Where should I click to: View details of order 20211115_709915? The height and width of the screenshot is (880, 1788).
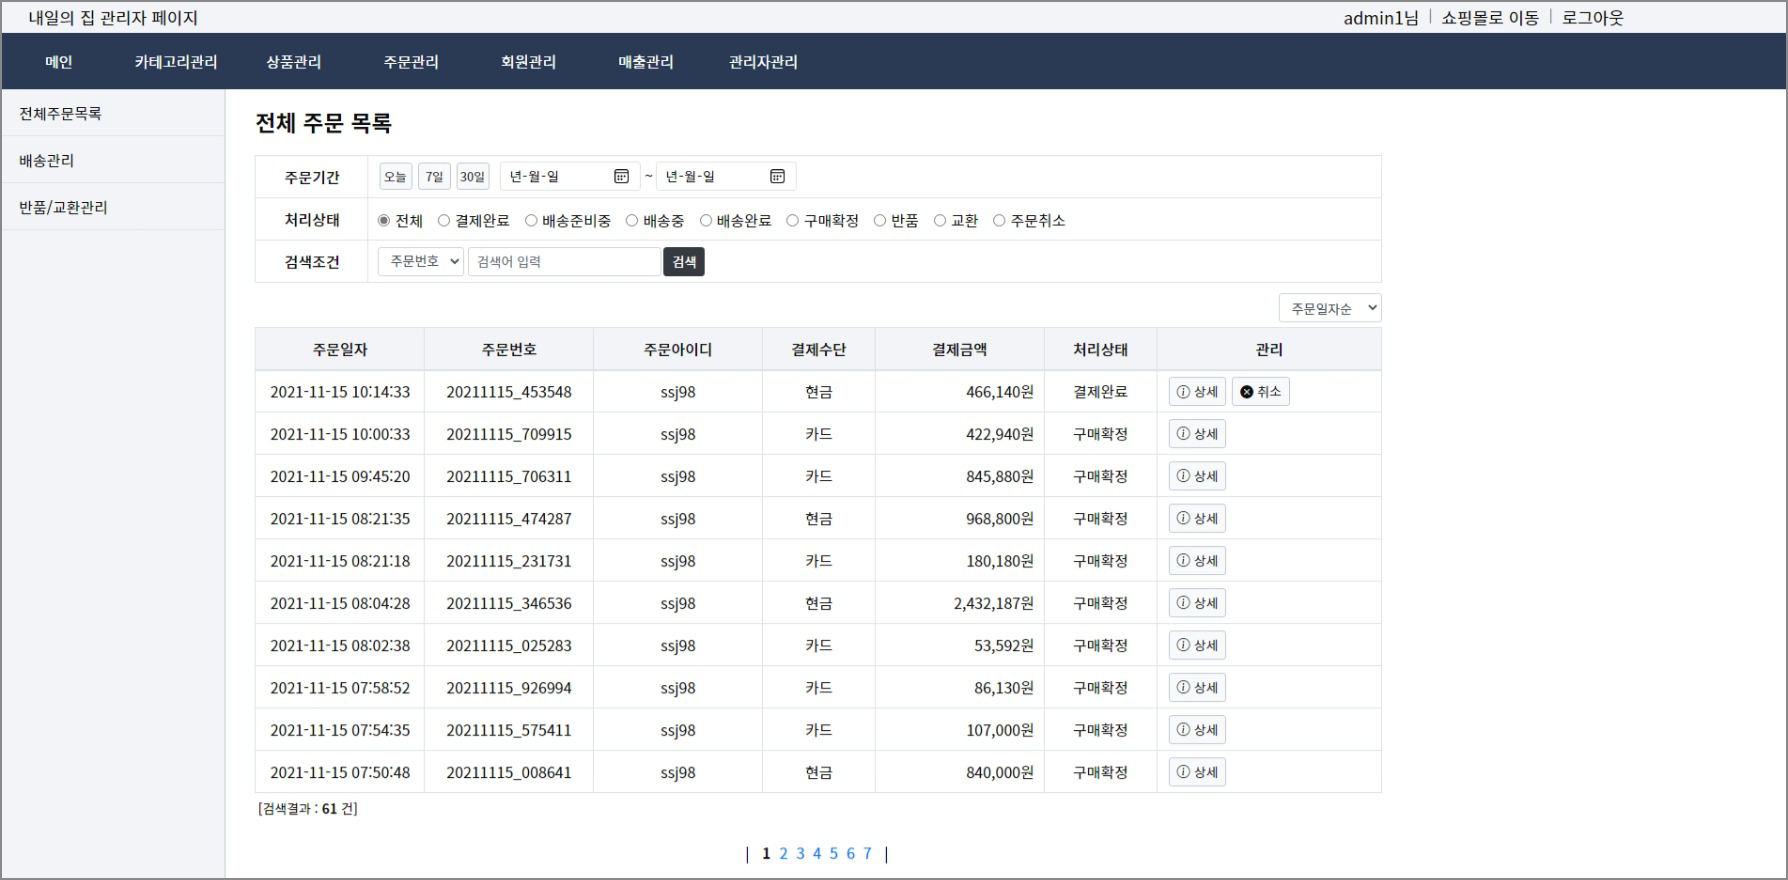(1197, 434)
